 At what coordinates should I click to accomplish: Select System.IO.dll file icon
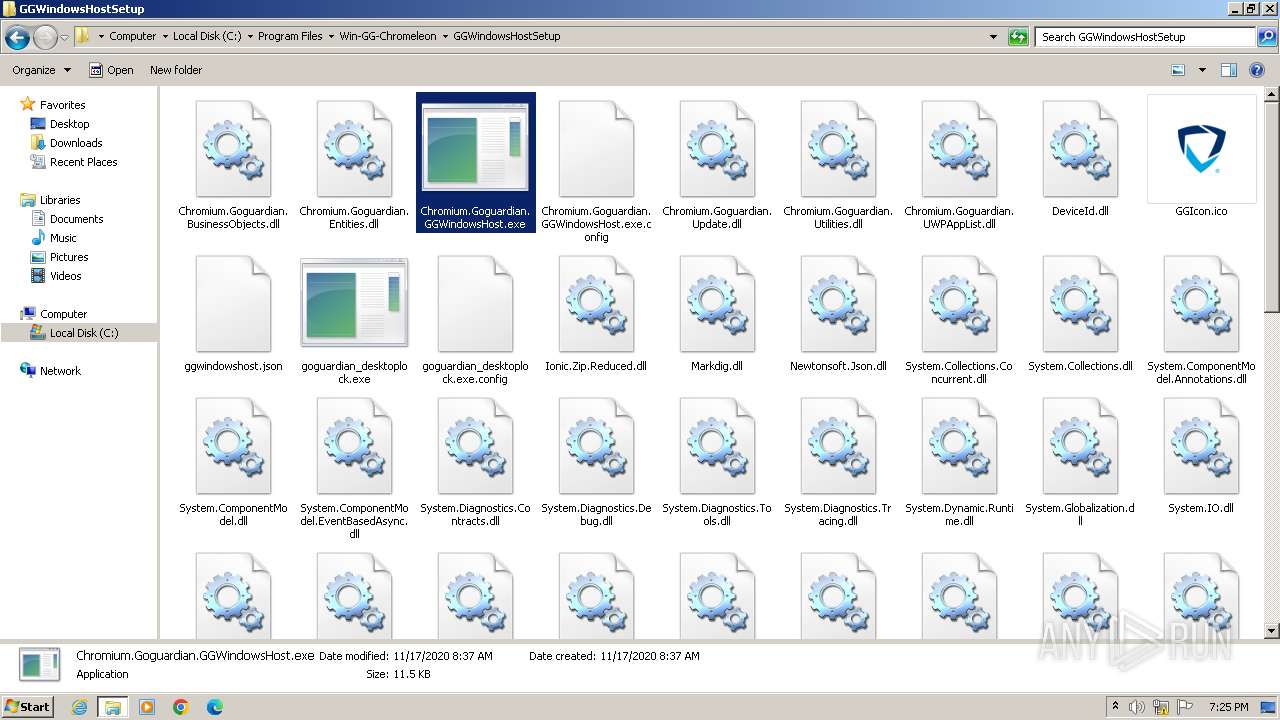pyautogui.click(x=1201, y=446)
